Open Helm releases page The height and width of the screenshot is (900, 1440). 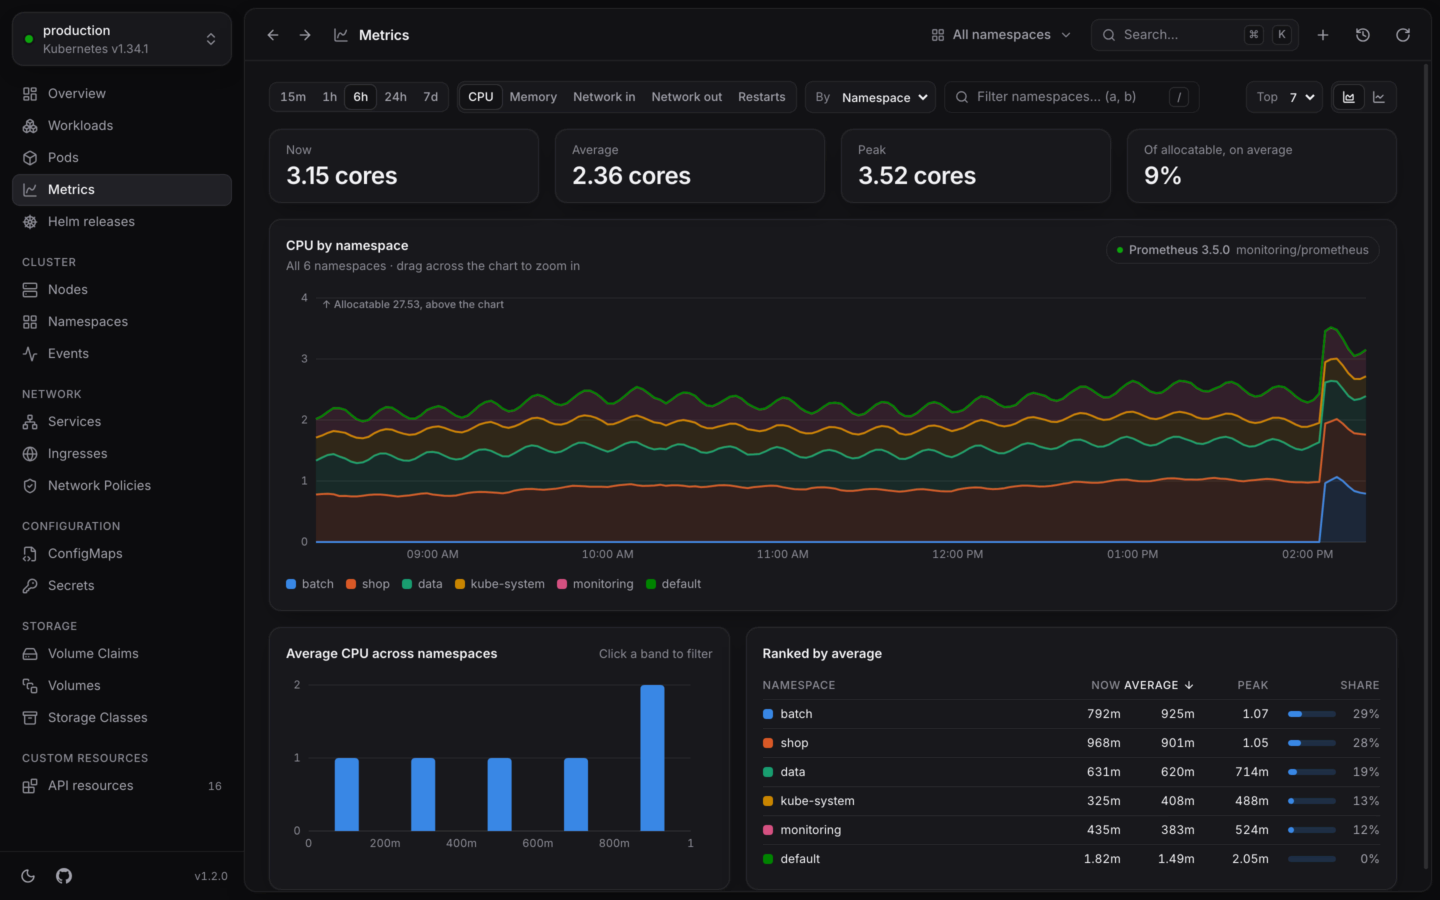coord(122,222)
